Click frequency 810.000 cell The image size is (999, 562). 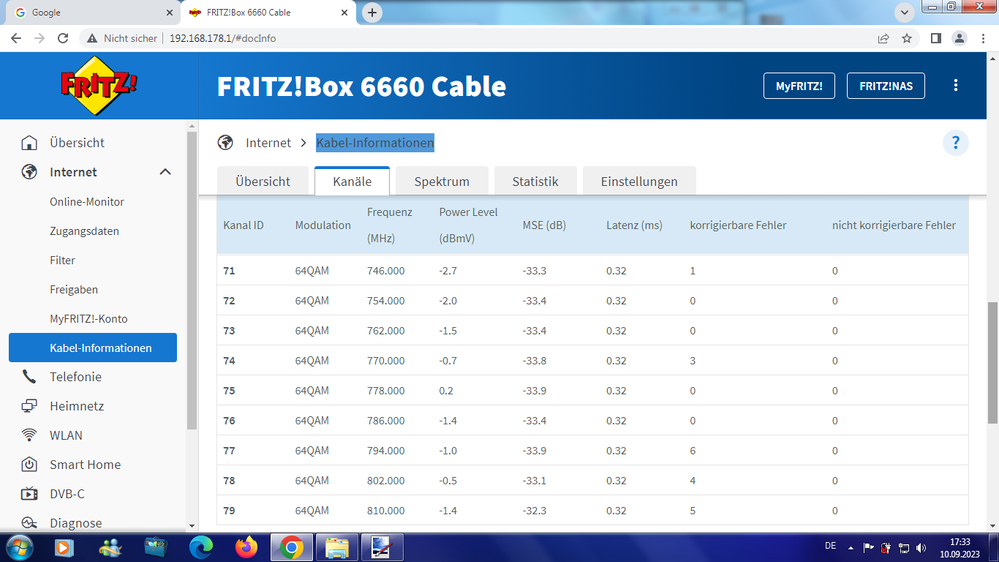click(x=385, y=510)
